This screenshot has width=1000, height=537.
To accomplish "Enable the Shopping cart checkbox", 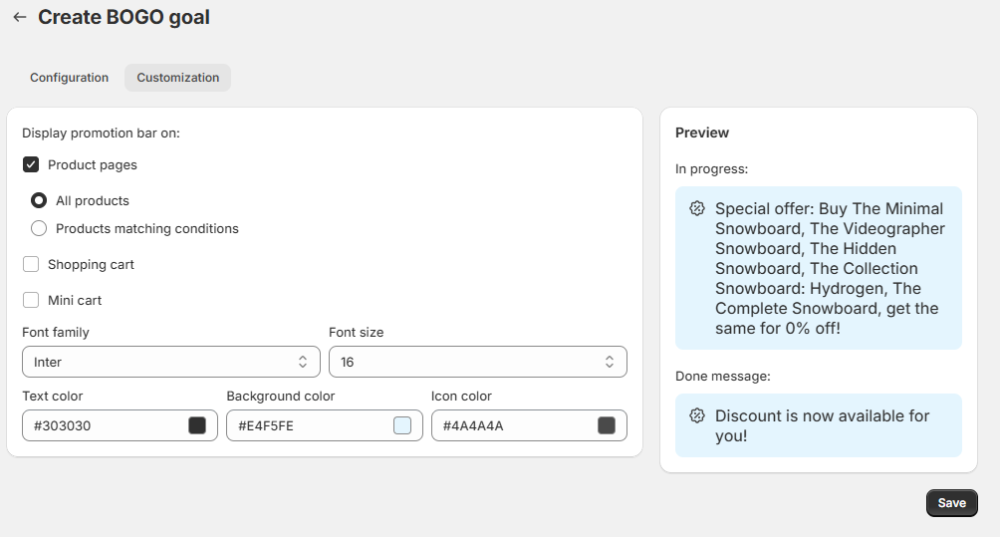I will (31, 265).
